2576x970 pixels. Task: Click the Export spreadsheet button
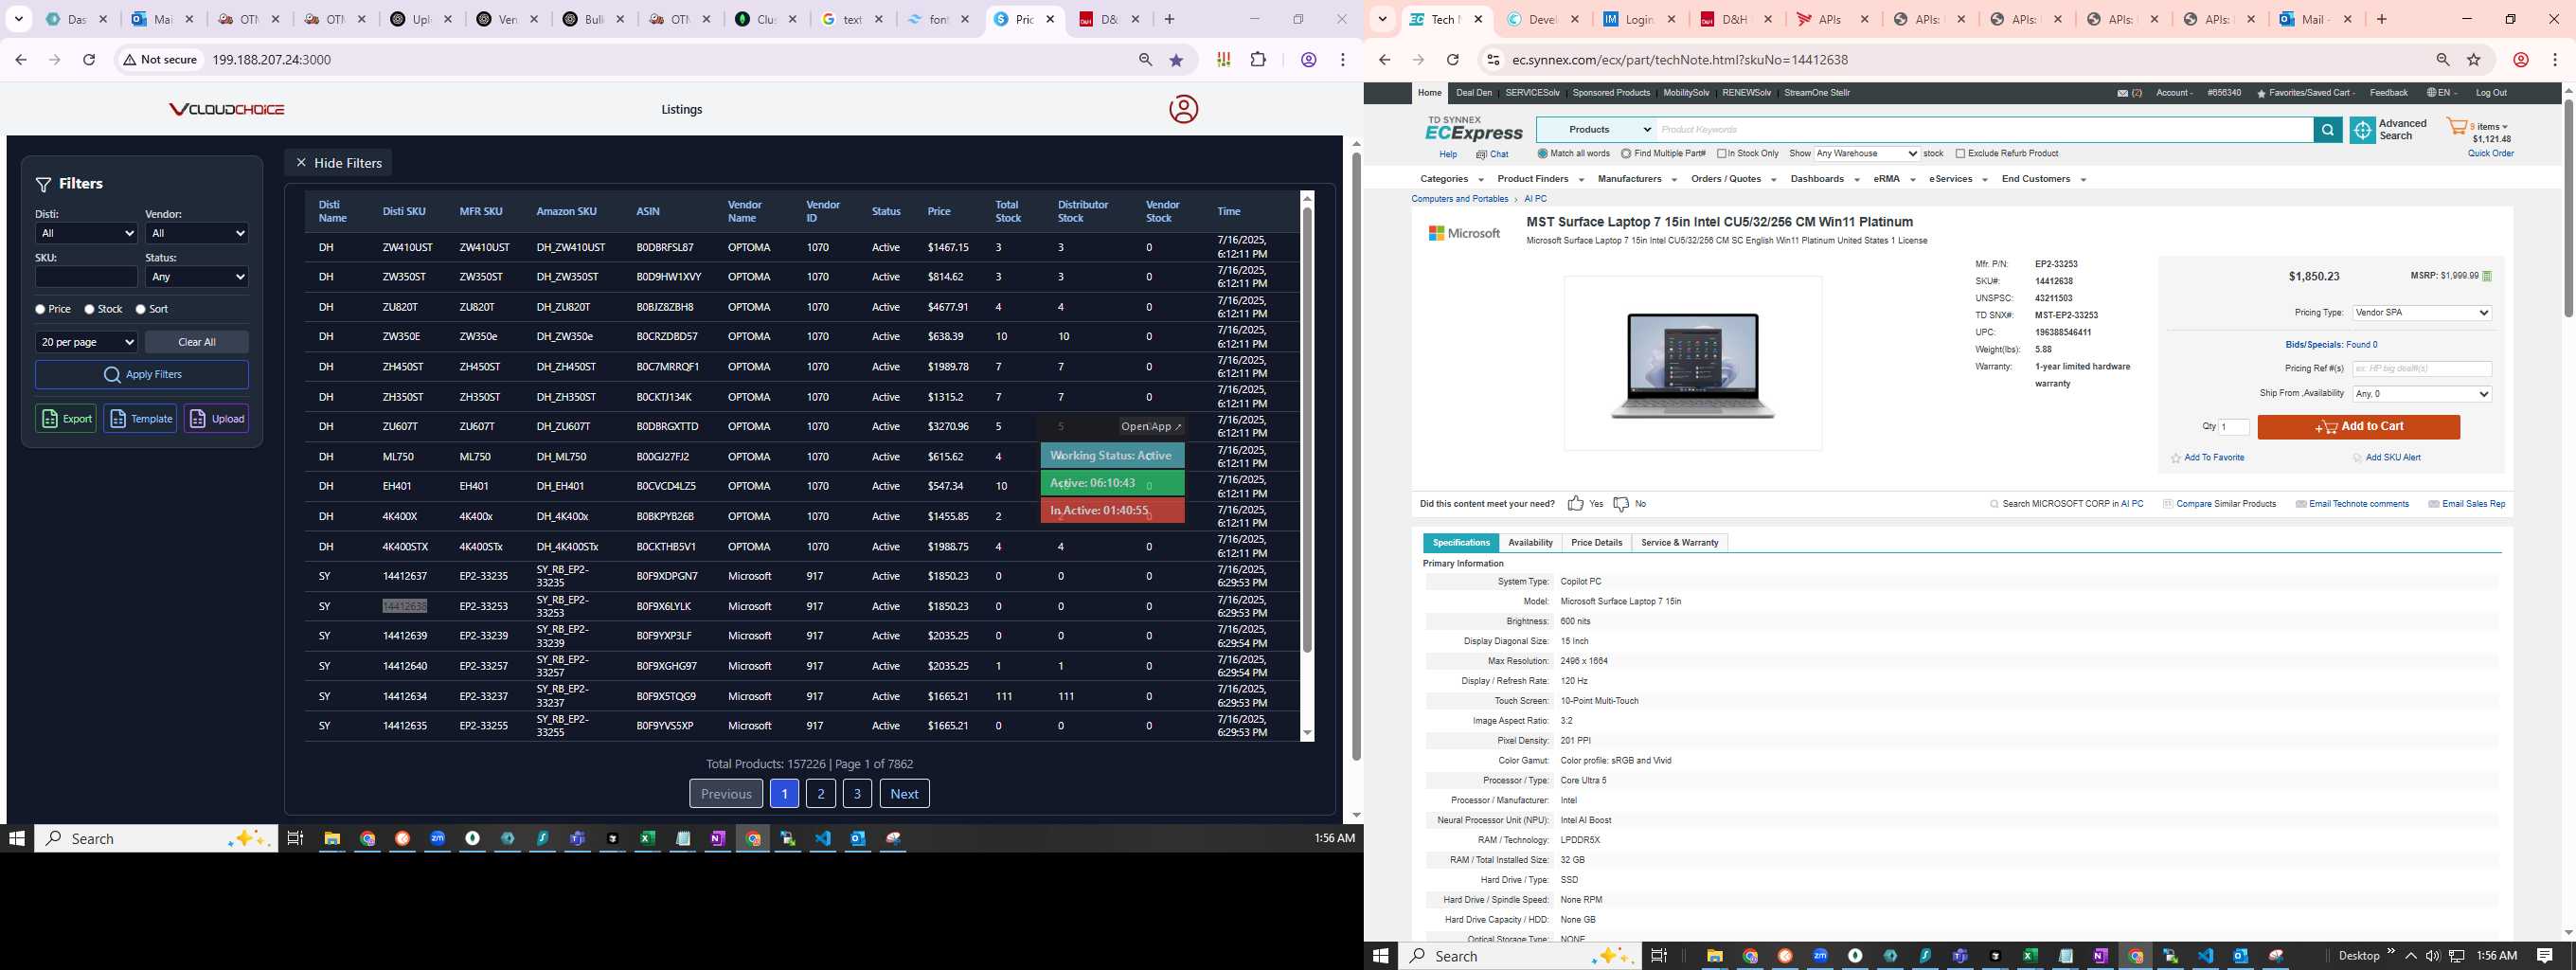click(x=66, y=418)
